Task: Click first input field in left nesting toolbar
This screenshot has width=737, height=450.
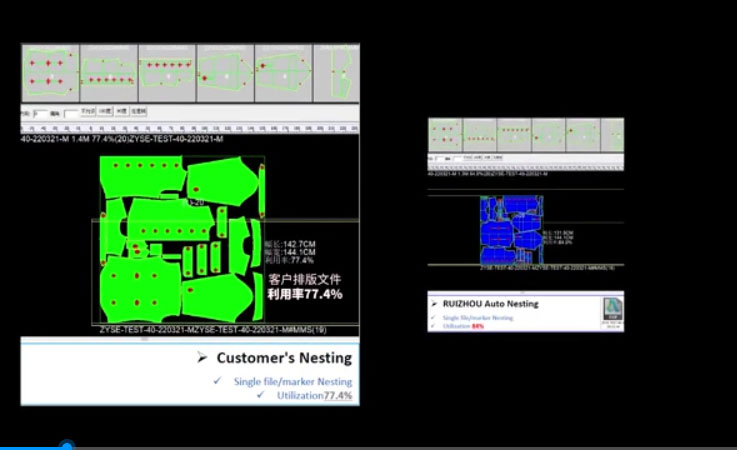Action: pos(39,112)
